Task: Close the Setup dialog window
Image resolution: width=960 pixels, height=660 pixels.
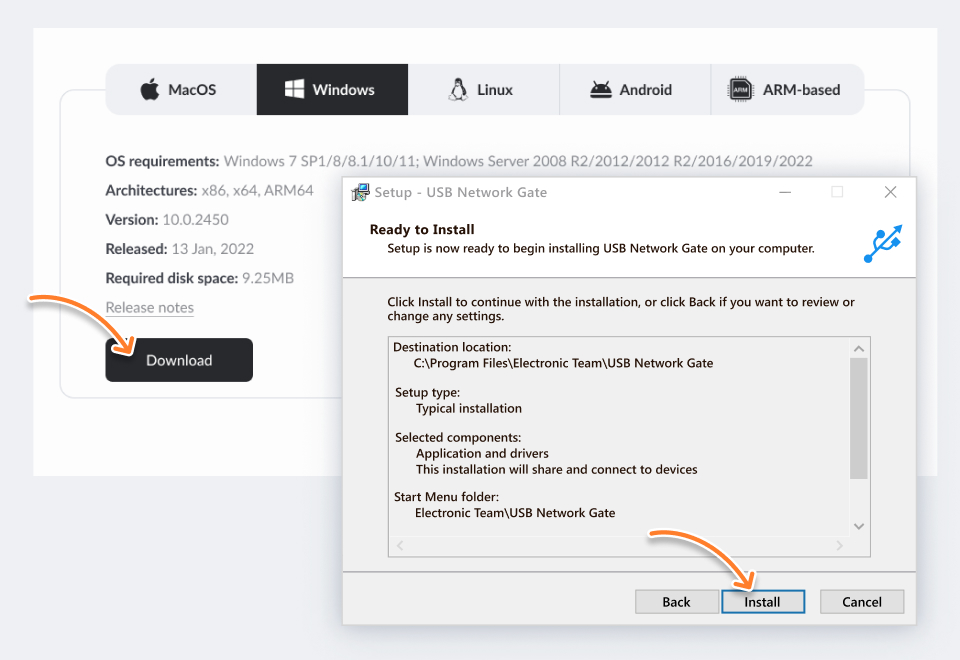Action: click(890, 192)
